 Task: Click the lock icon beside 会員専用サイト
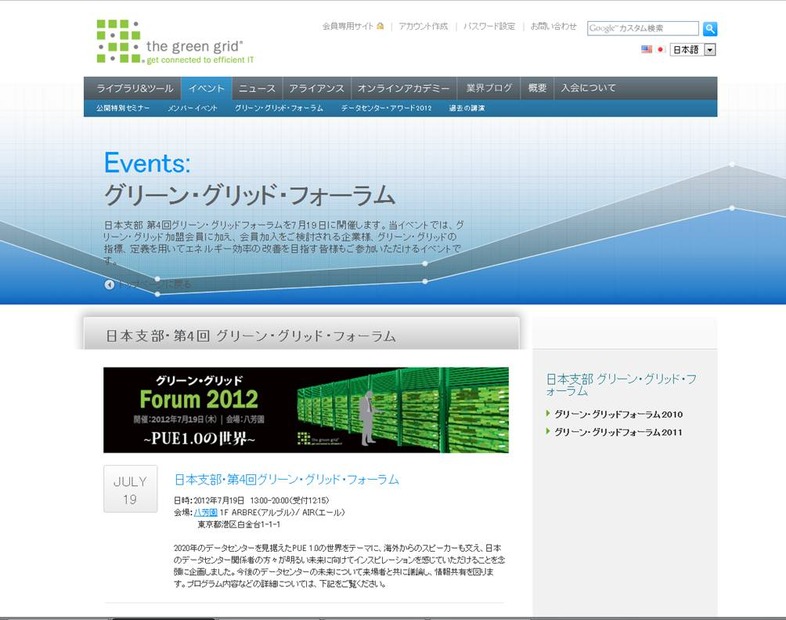coord(380,26)
